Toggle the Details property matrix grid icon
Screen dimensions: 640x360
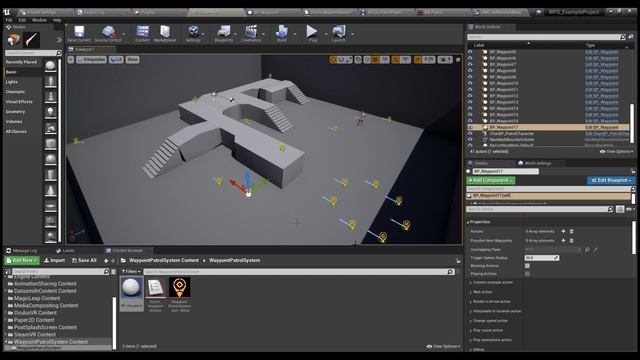620,209
